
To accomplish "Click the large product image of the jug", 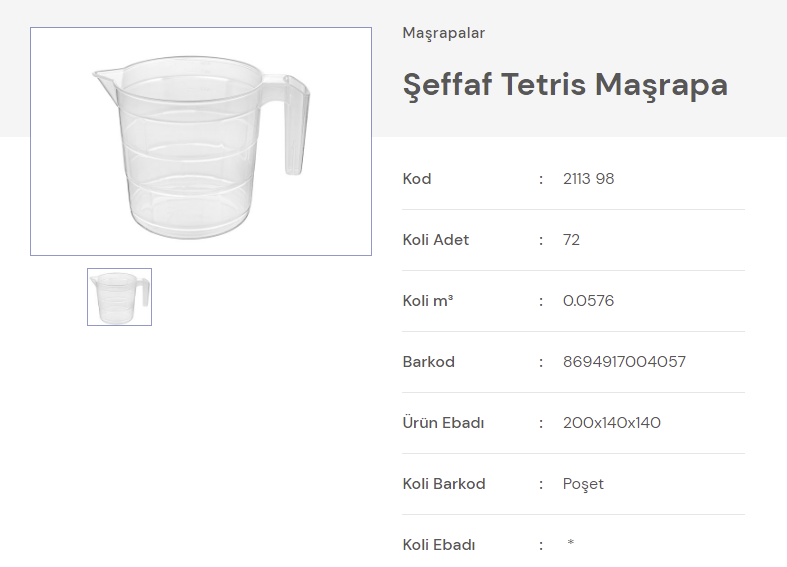I will (200, 141).
